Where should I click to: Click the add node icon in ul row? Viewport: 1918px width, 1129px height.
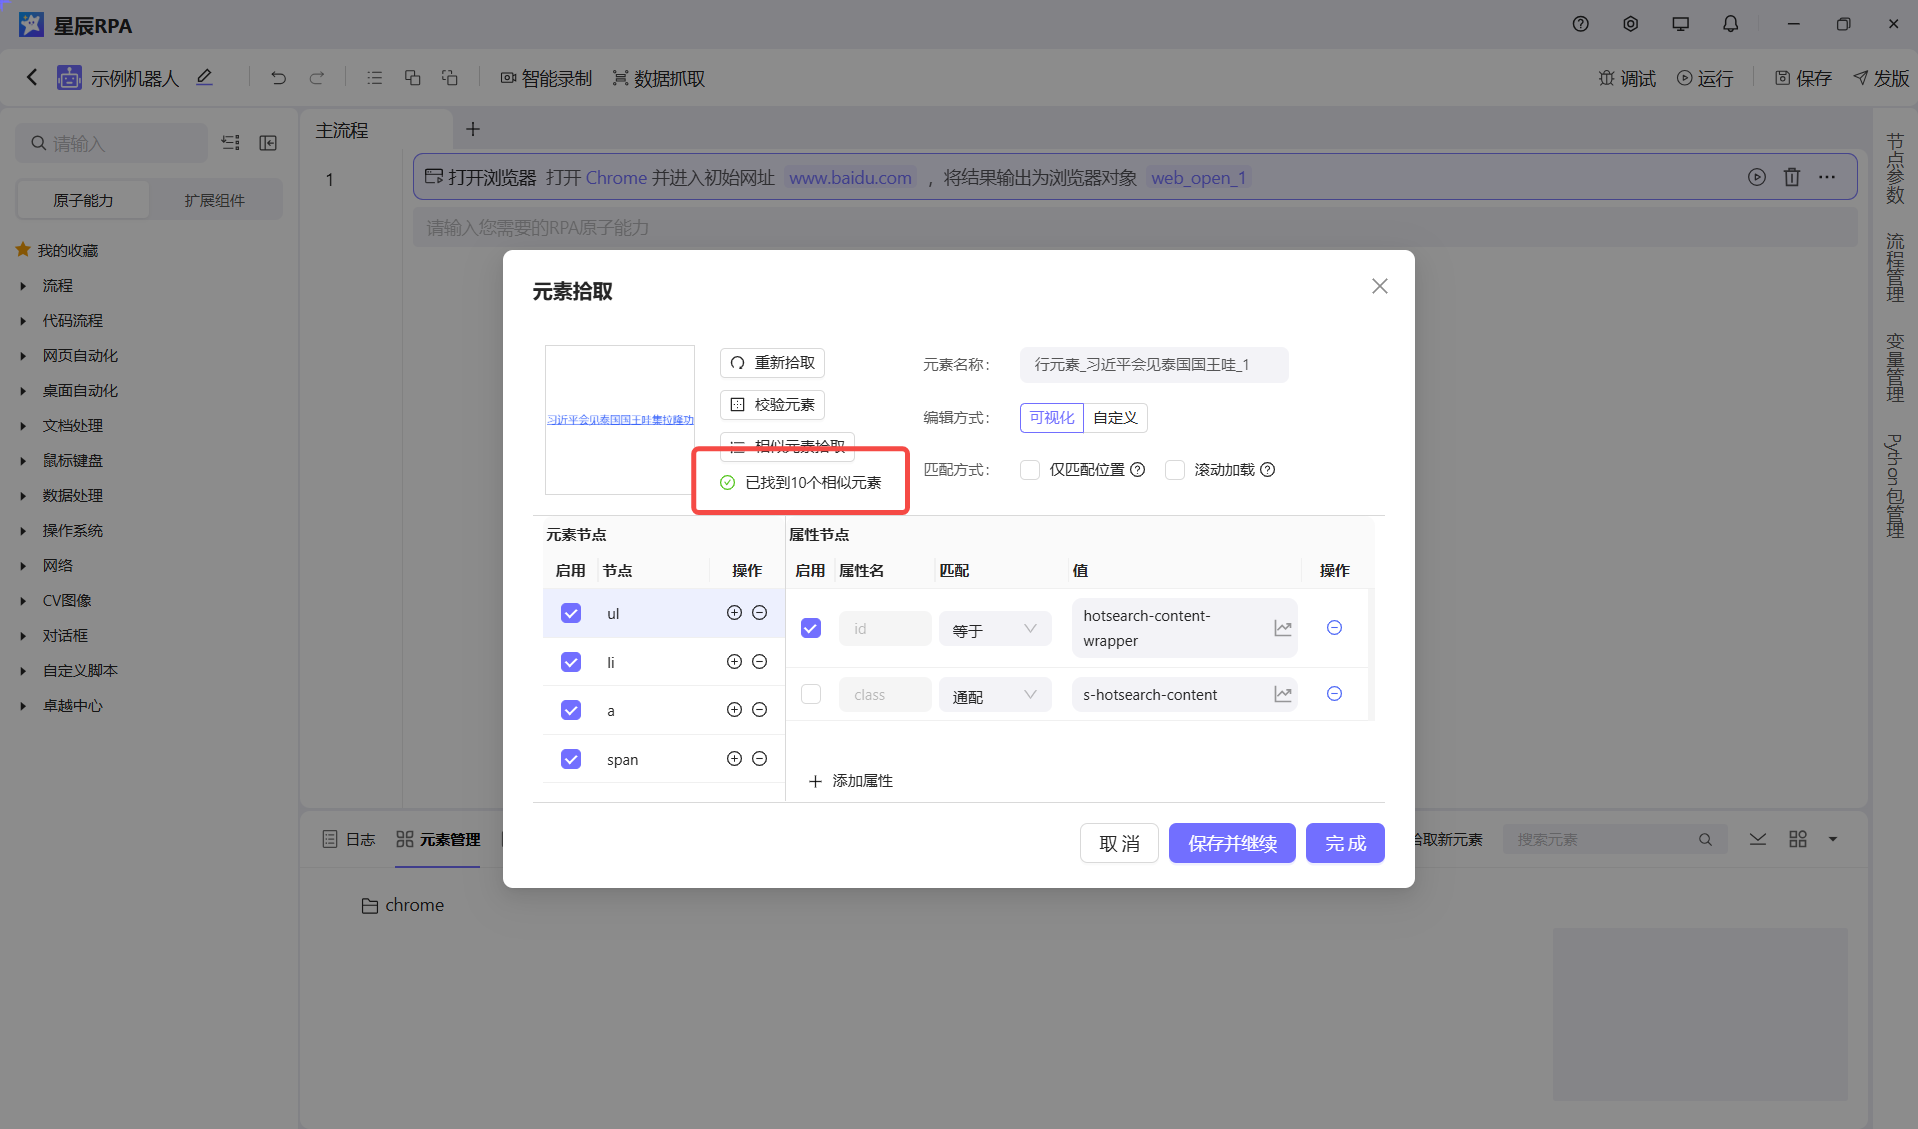click(x=734, y=613)
